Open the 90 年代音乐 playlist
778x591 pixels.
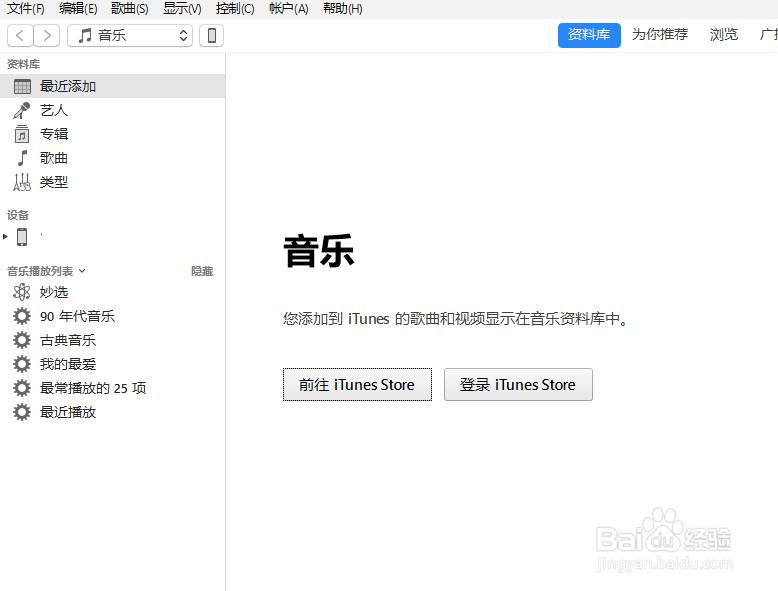tap(113, 316)
